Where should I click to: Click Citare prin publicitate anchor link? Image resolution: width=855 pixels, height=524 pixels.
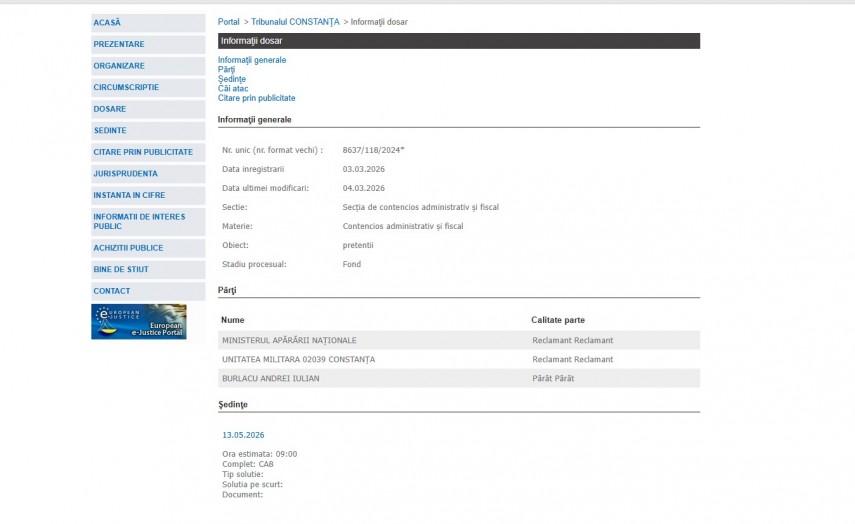coord(257,98)
